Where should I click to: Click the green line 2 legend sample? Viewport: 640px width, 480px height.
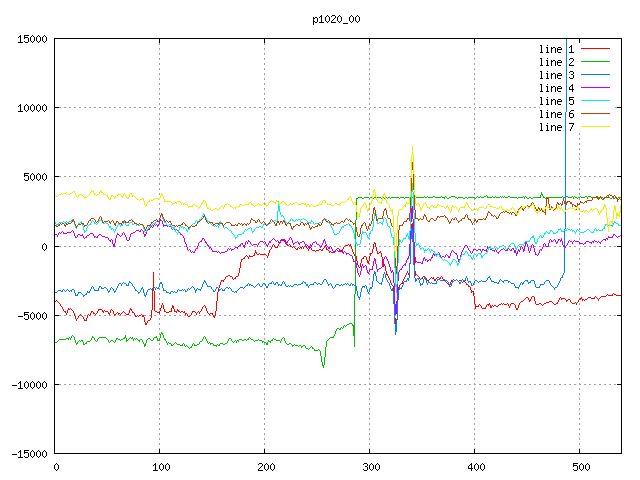click(x=596, y=62)
